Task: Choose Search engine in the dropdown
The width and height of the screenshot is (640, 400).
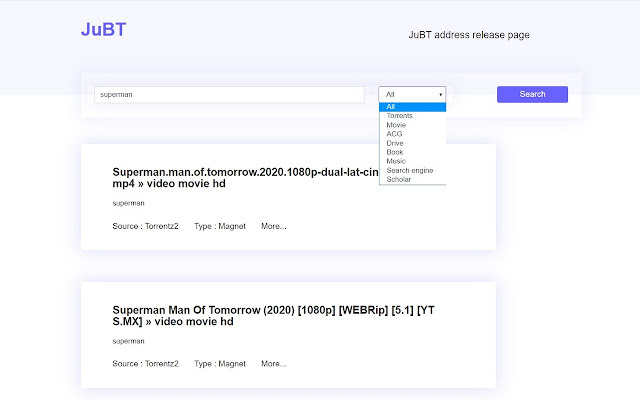Action: tap(407, 170)
